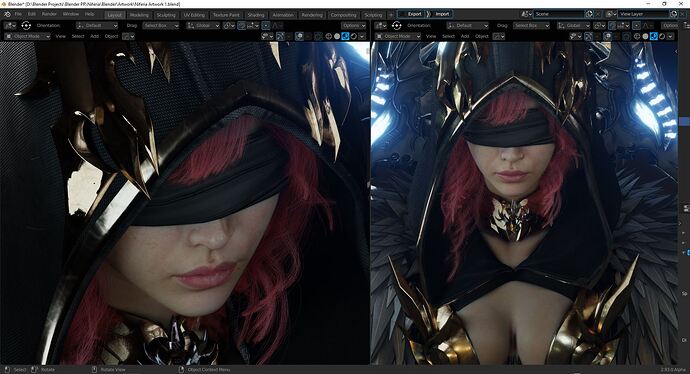Open pivot point dropdown in left viewport

[x=229, y=26]
